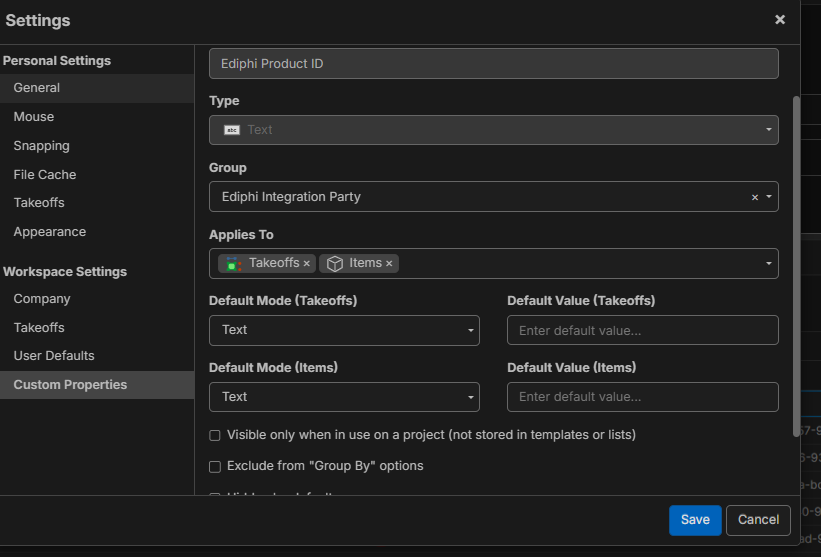Image resolution: width=821 pixels, height=557 pixels.
Task: Click the Cancel button
Action: point(758,520)
